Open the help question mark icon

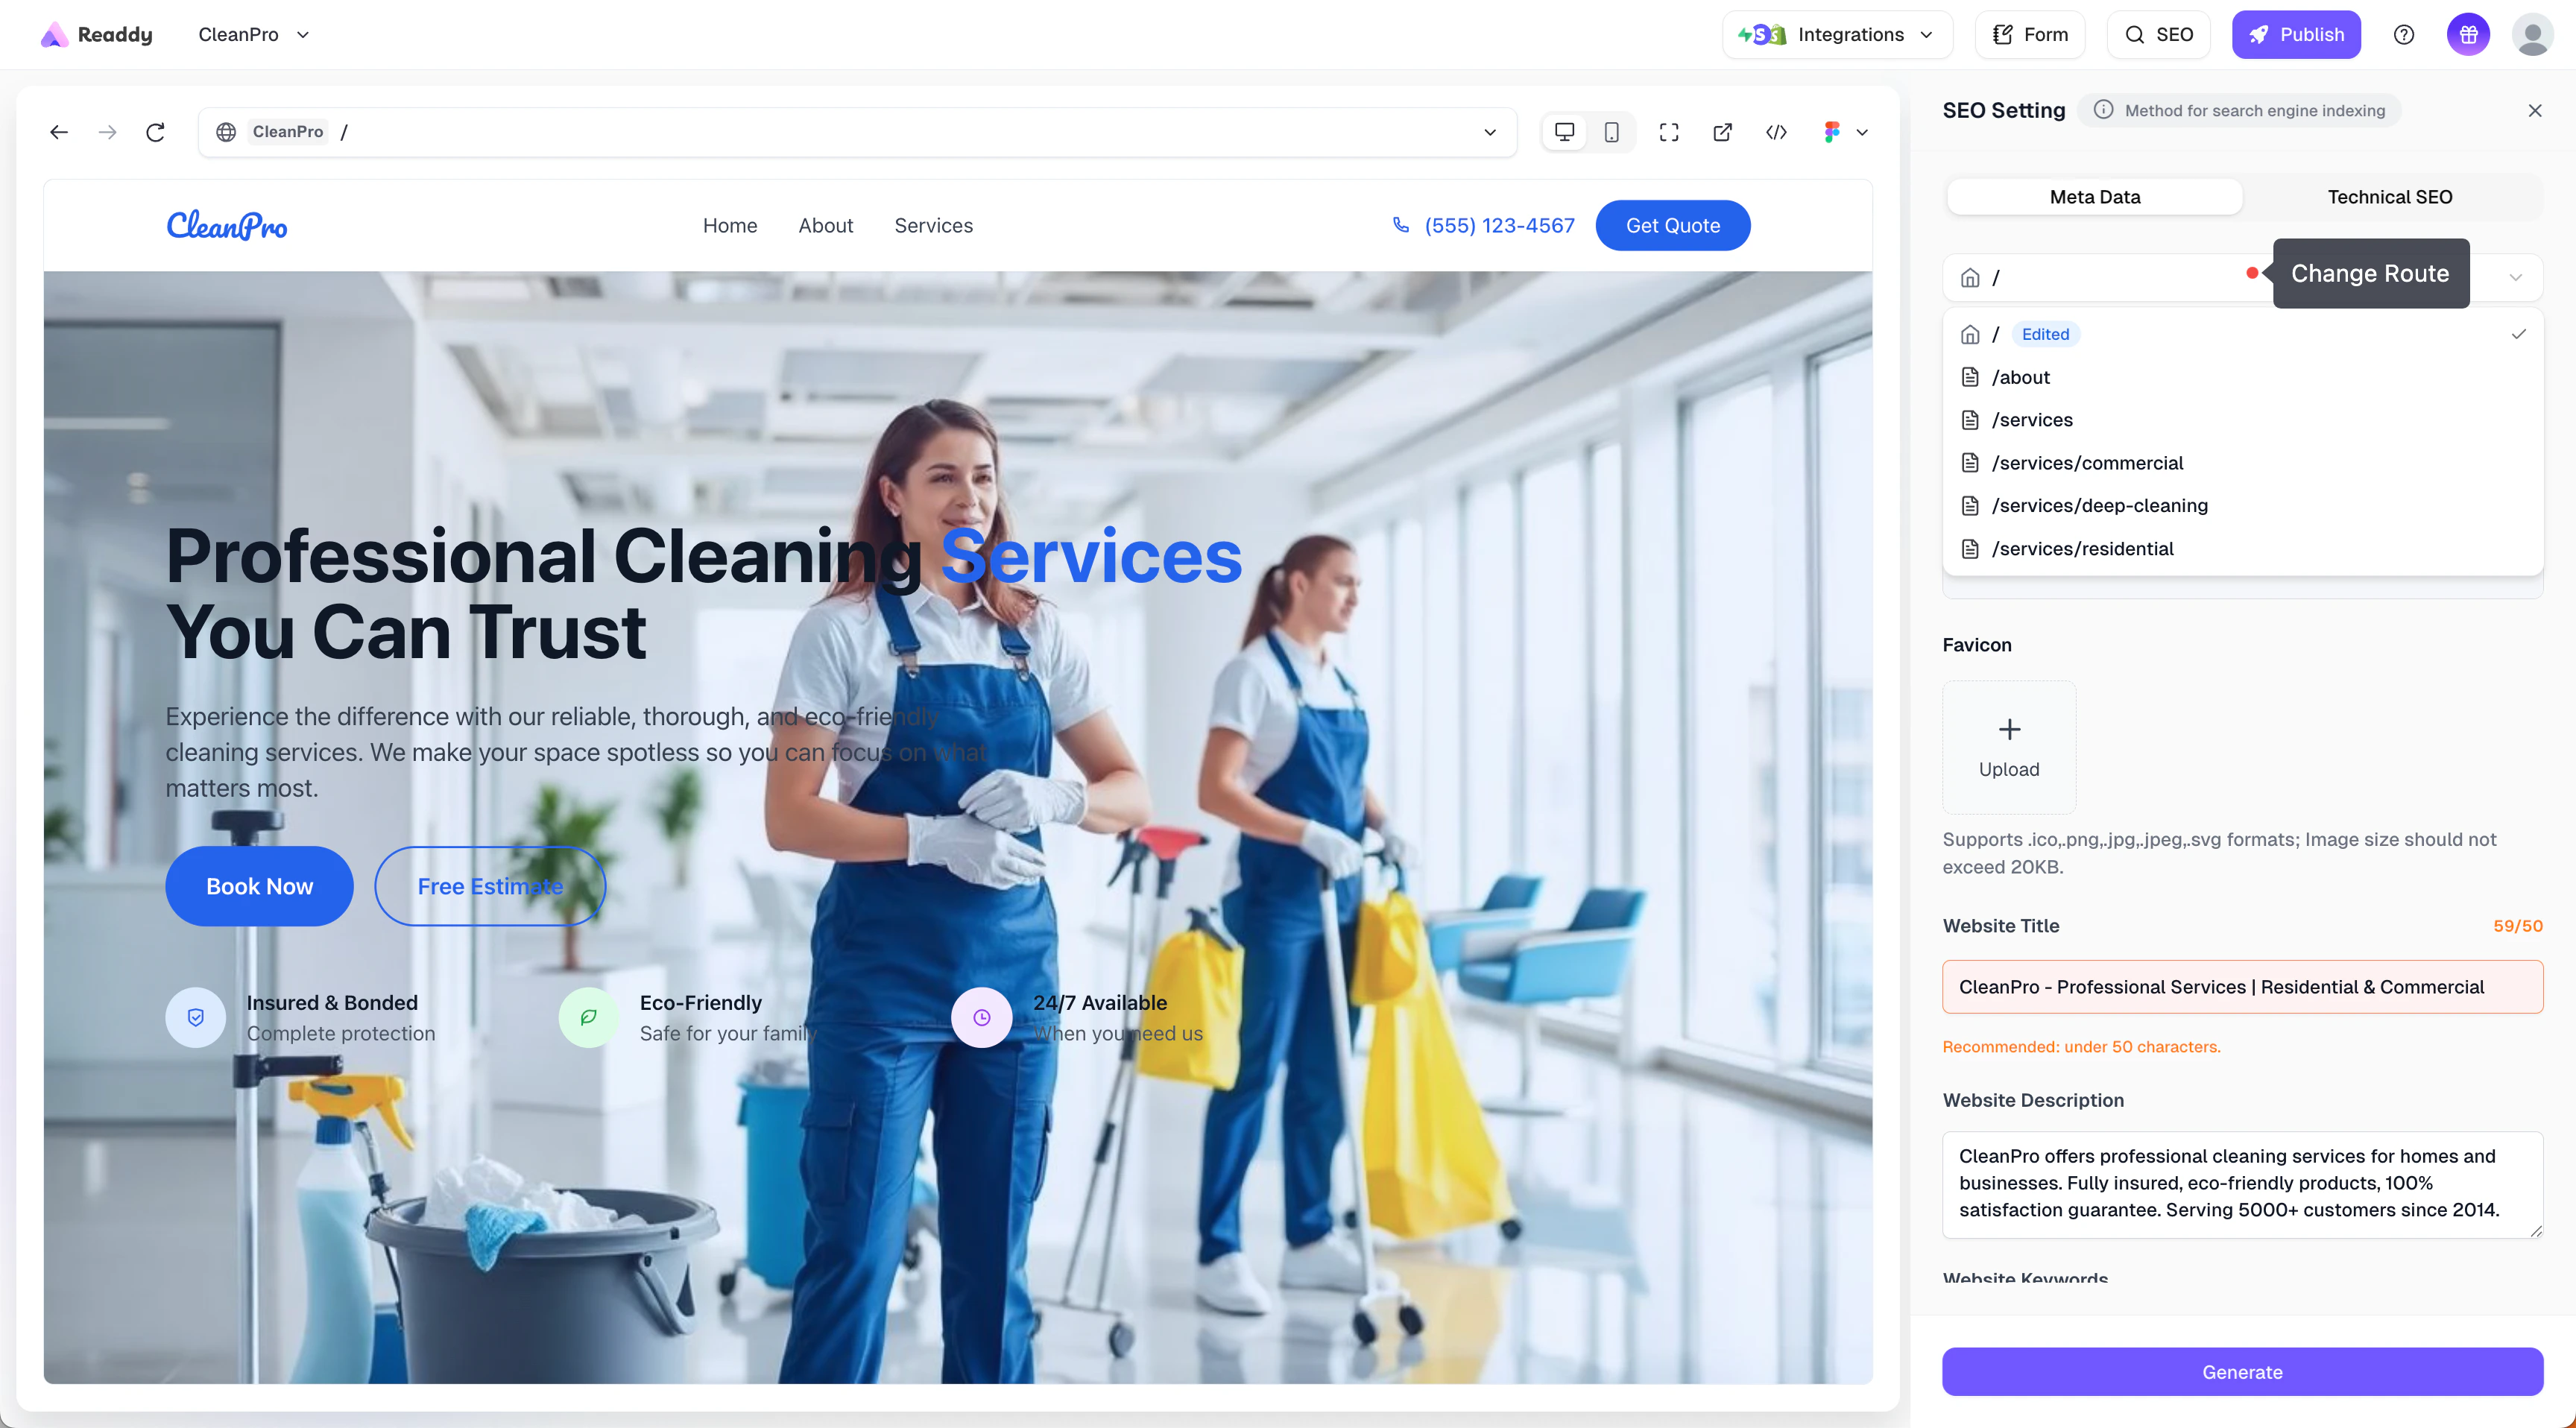[2403, 35]
